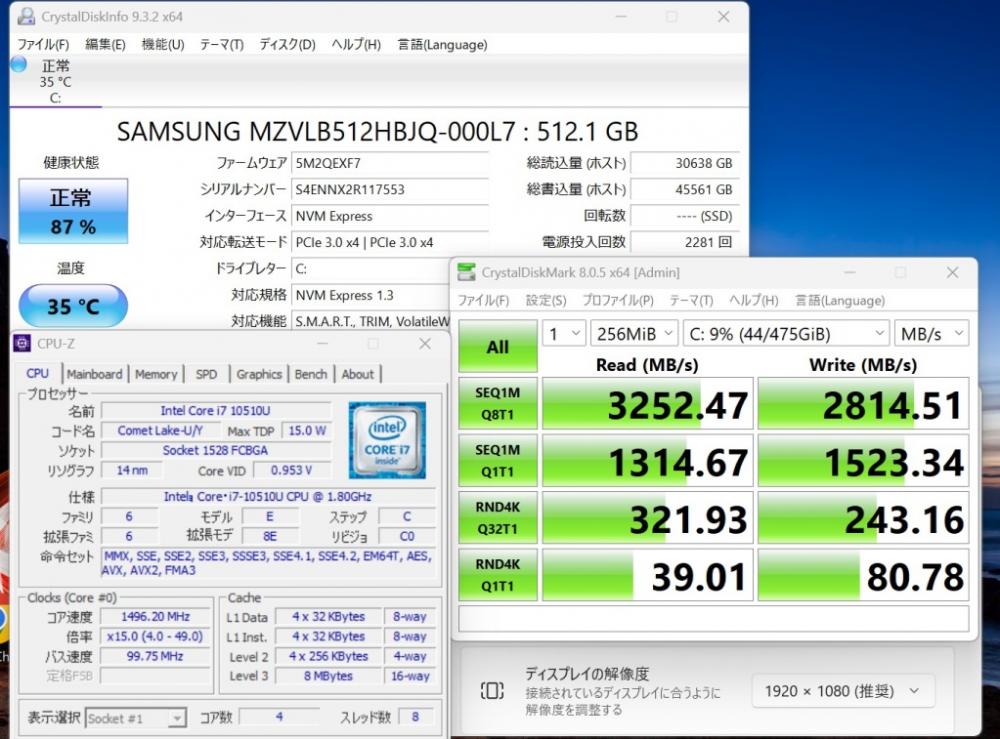Open 設定(S) menu in CrystalDiskMark
Screen dimensions: 1000x739
546,300
